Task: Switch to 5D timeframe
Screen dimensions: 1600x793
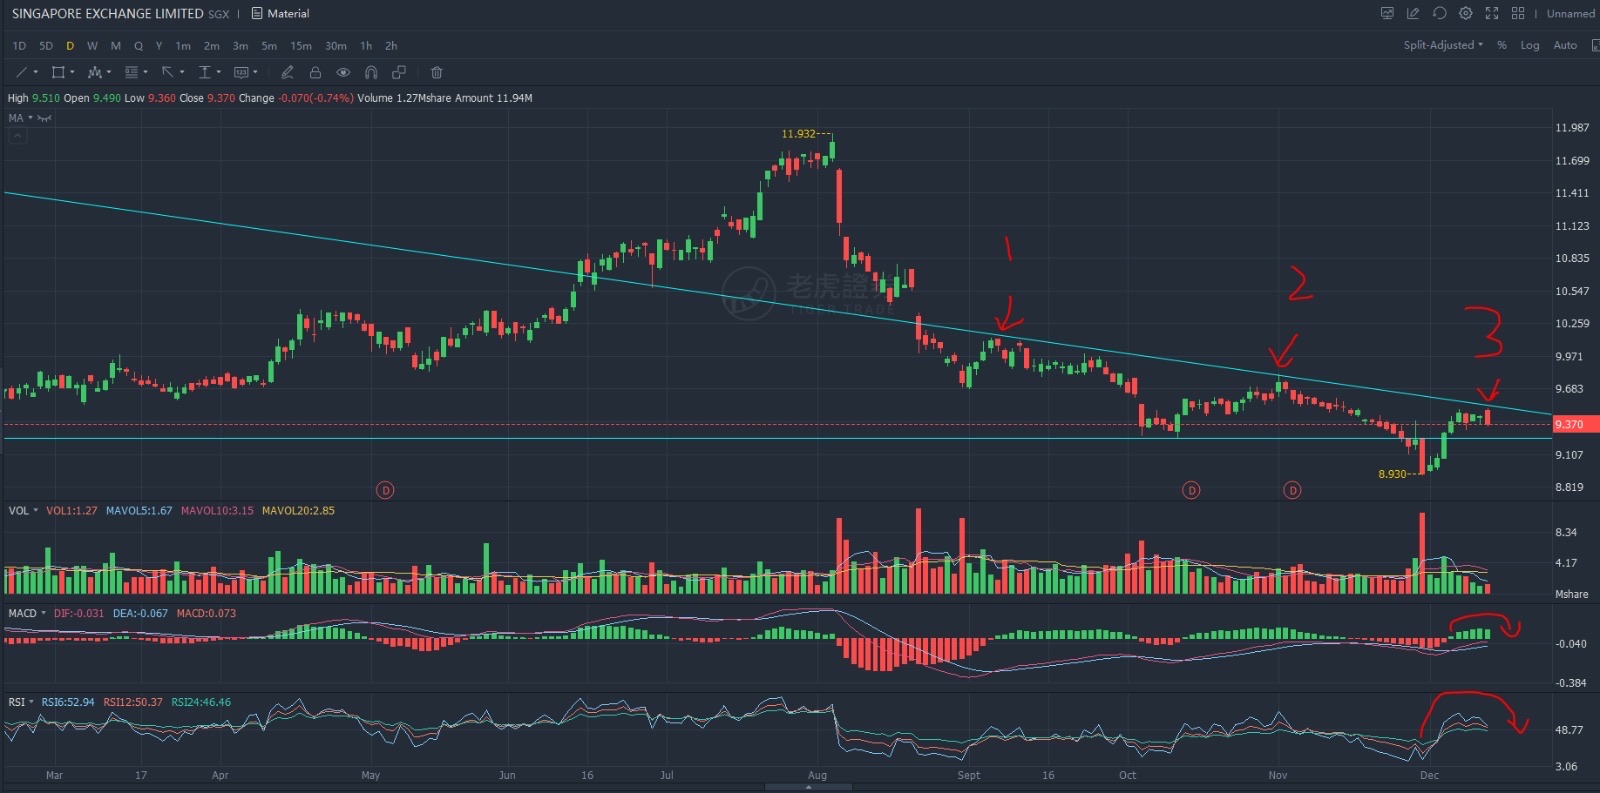Action: (45, 46)
